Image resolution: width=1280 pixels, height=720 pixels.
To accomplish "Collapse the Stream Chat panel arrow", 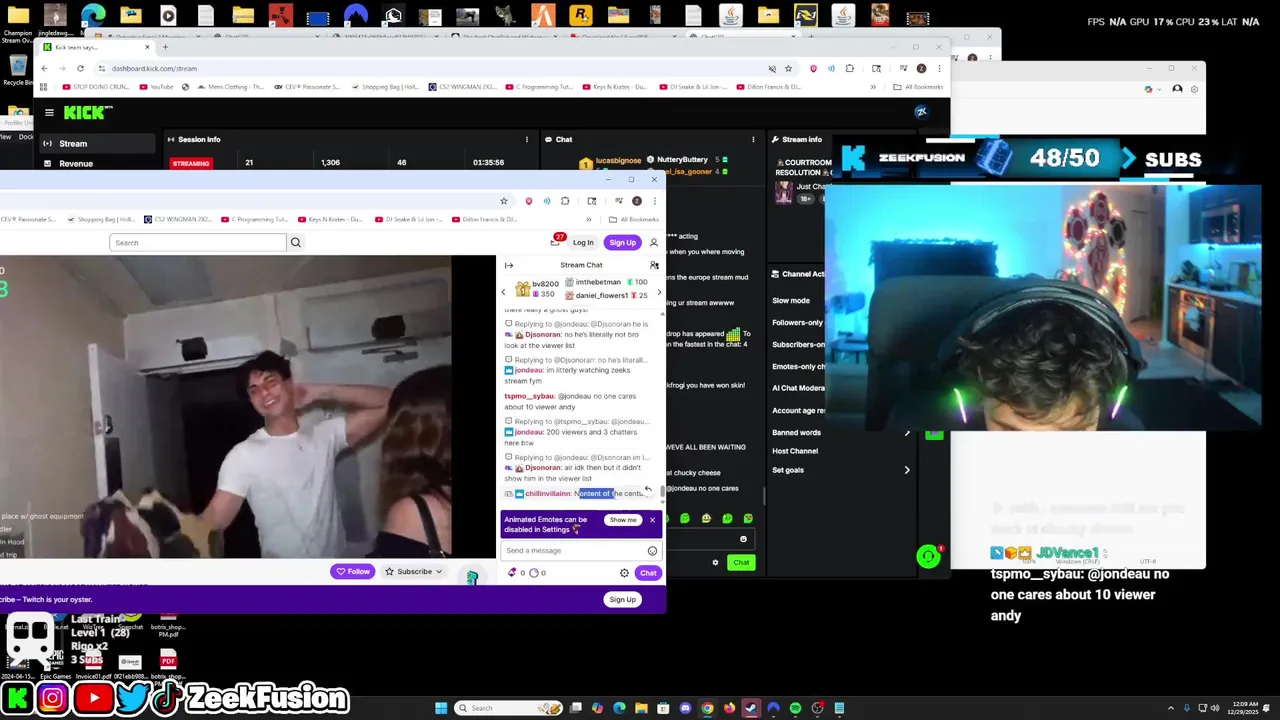I will click(509, 265).
